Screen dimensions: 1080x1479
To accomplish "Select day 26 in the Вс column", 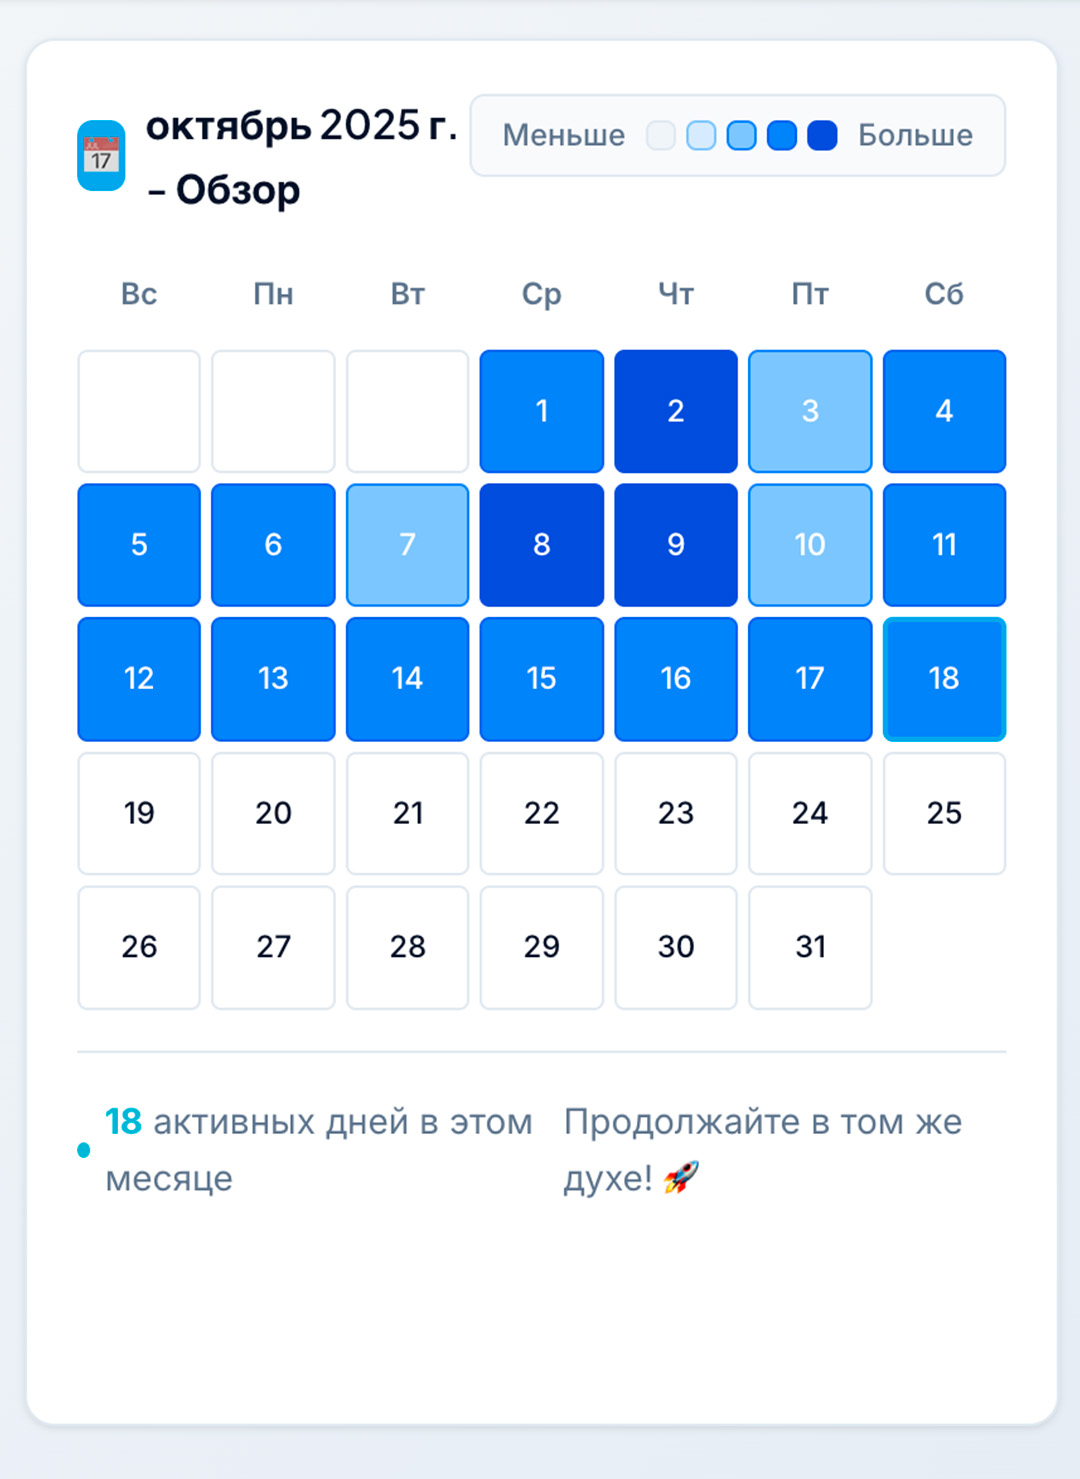I will click(x=139, y=947).
